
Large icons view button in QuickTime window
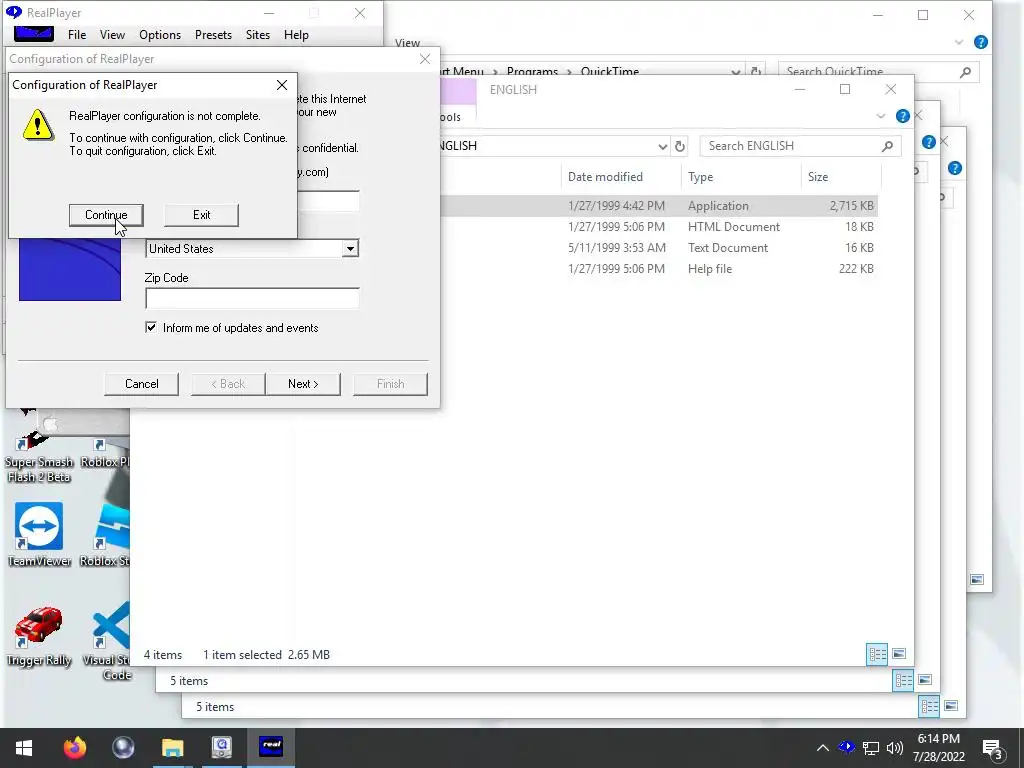coord(977,579)
